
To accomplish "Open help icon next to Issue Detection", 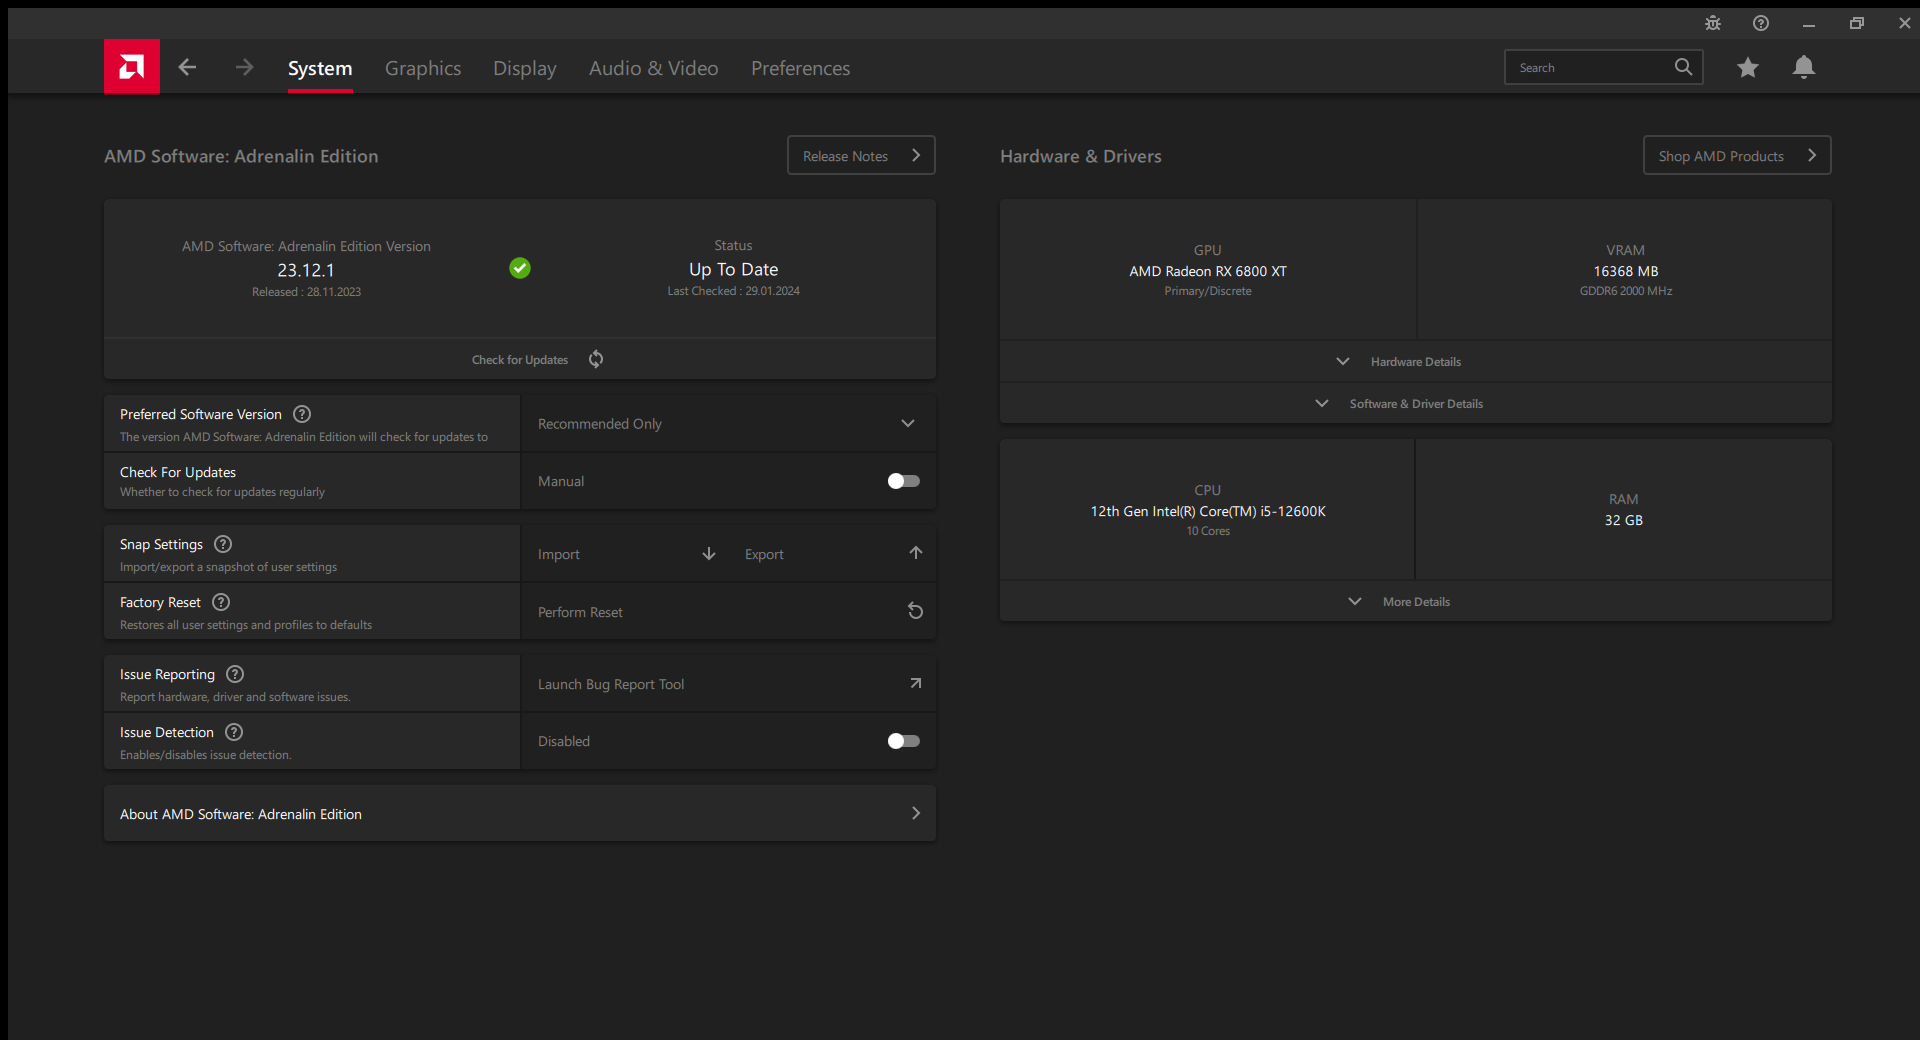I will [234, 732].
